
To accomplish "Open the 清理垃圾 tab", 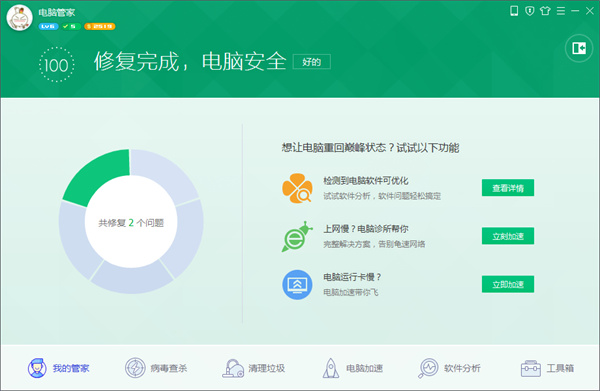I will tap(254, 368).
